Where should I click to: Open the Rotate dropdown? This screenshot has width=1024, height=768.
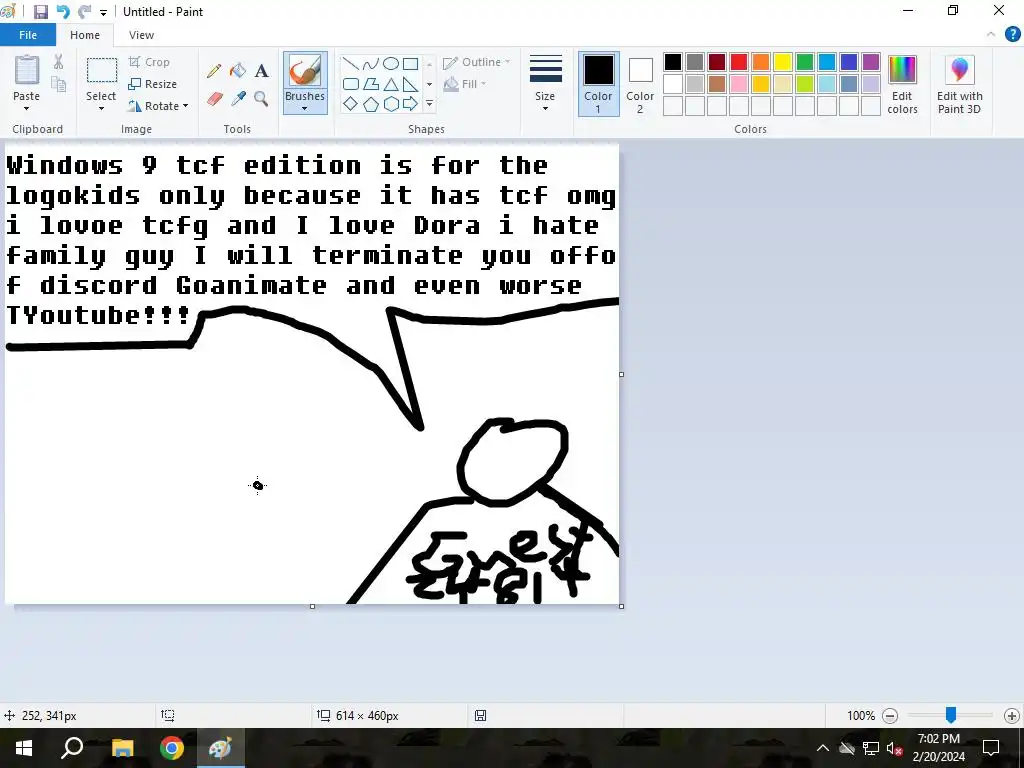[x=158, y=106]
